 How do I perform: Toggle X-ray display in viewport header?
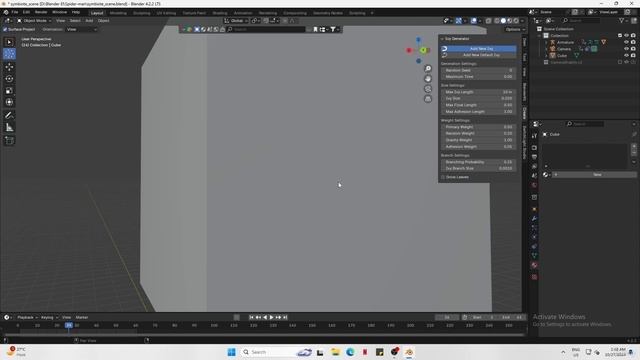[x=489, y=21]
